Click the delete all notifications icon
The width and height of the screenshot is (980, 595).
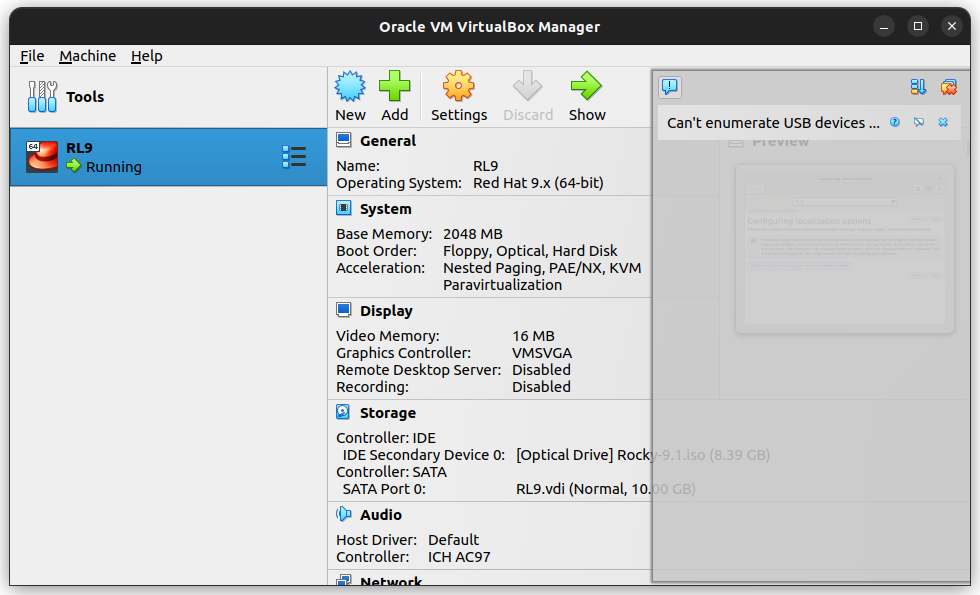tap(949, 87)
